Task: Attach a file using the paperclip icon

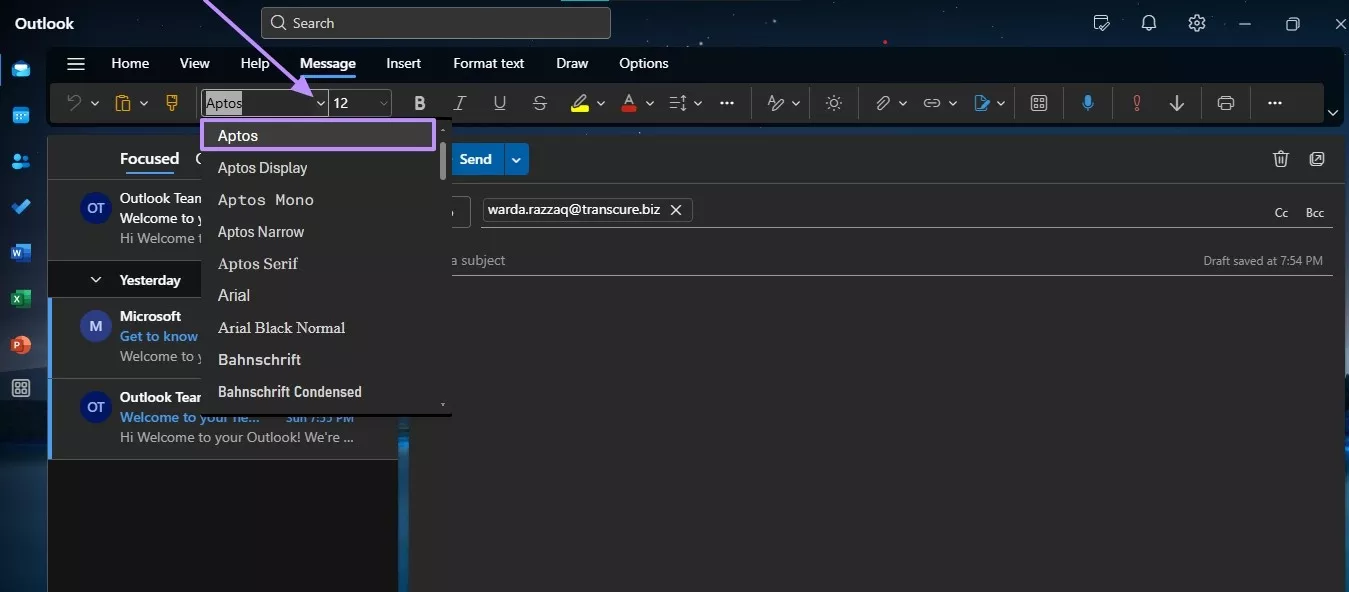Action: click(884, 102)
